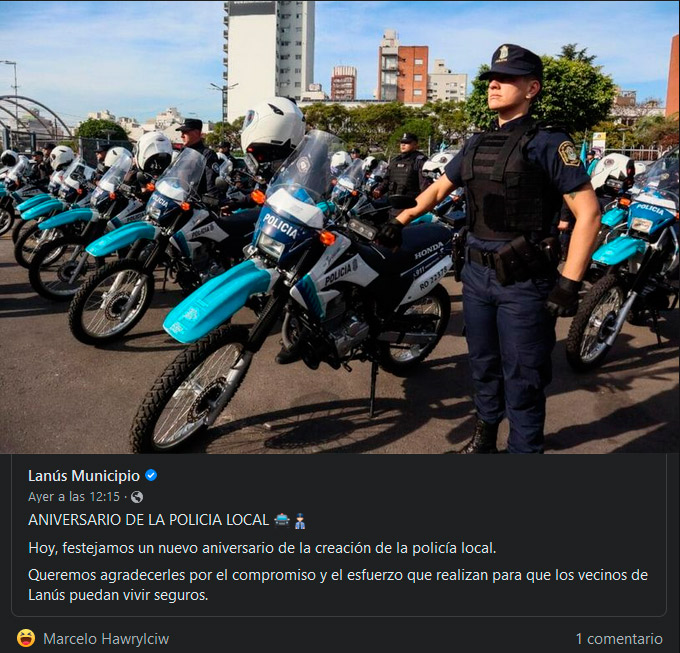Click the HONDA logo on the motorcycle
Viewport: 680px width, 653px height.
[x=428, y=251]
